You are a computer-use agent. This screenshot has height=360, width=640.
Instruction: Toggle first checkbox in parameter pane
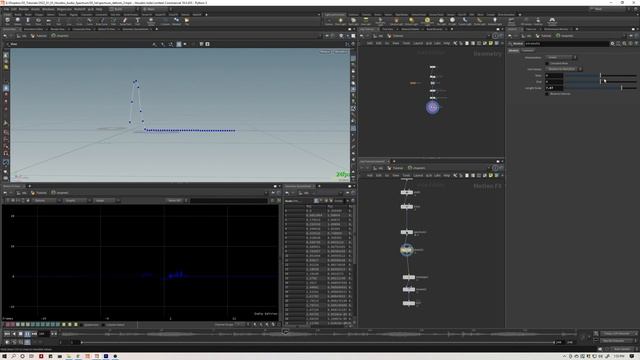[x=547, y=63]
